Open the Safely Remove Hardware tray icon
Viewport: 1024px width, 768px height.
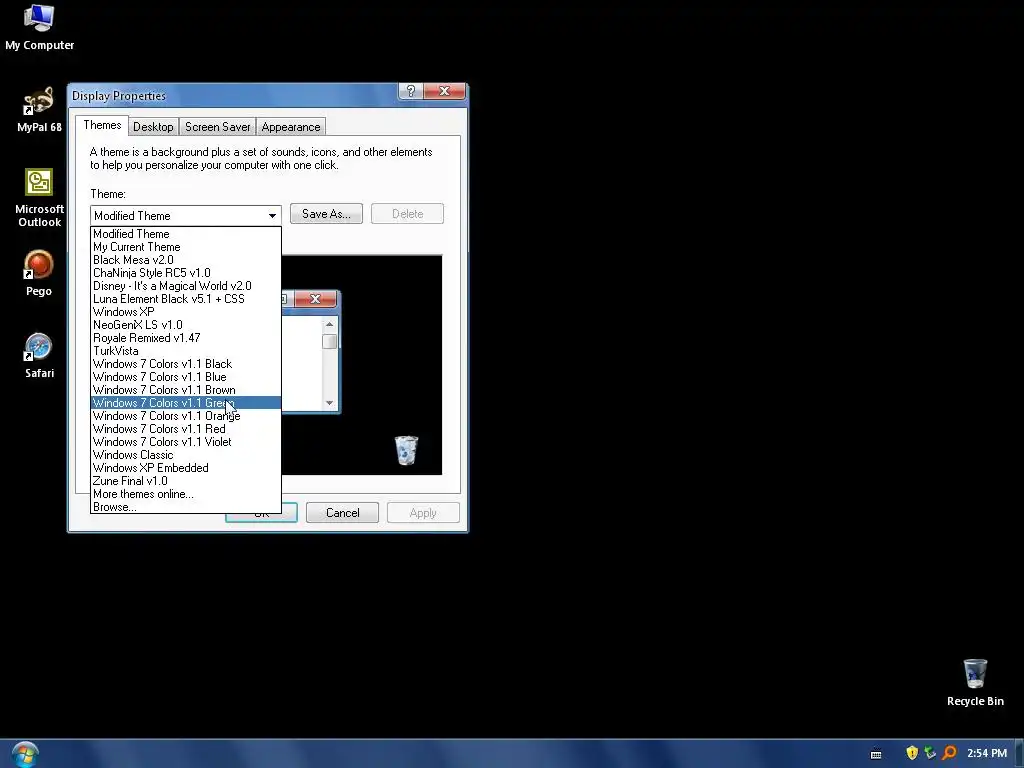point(930,753)
